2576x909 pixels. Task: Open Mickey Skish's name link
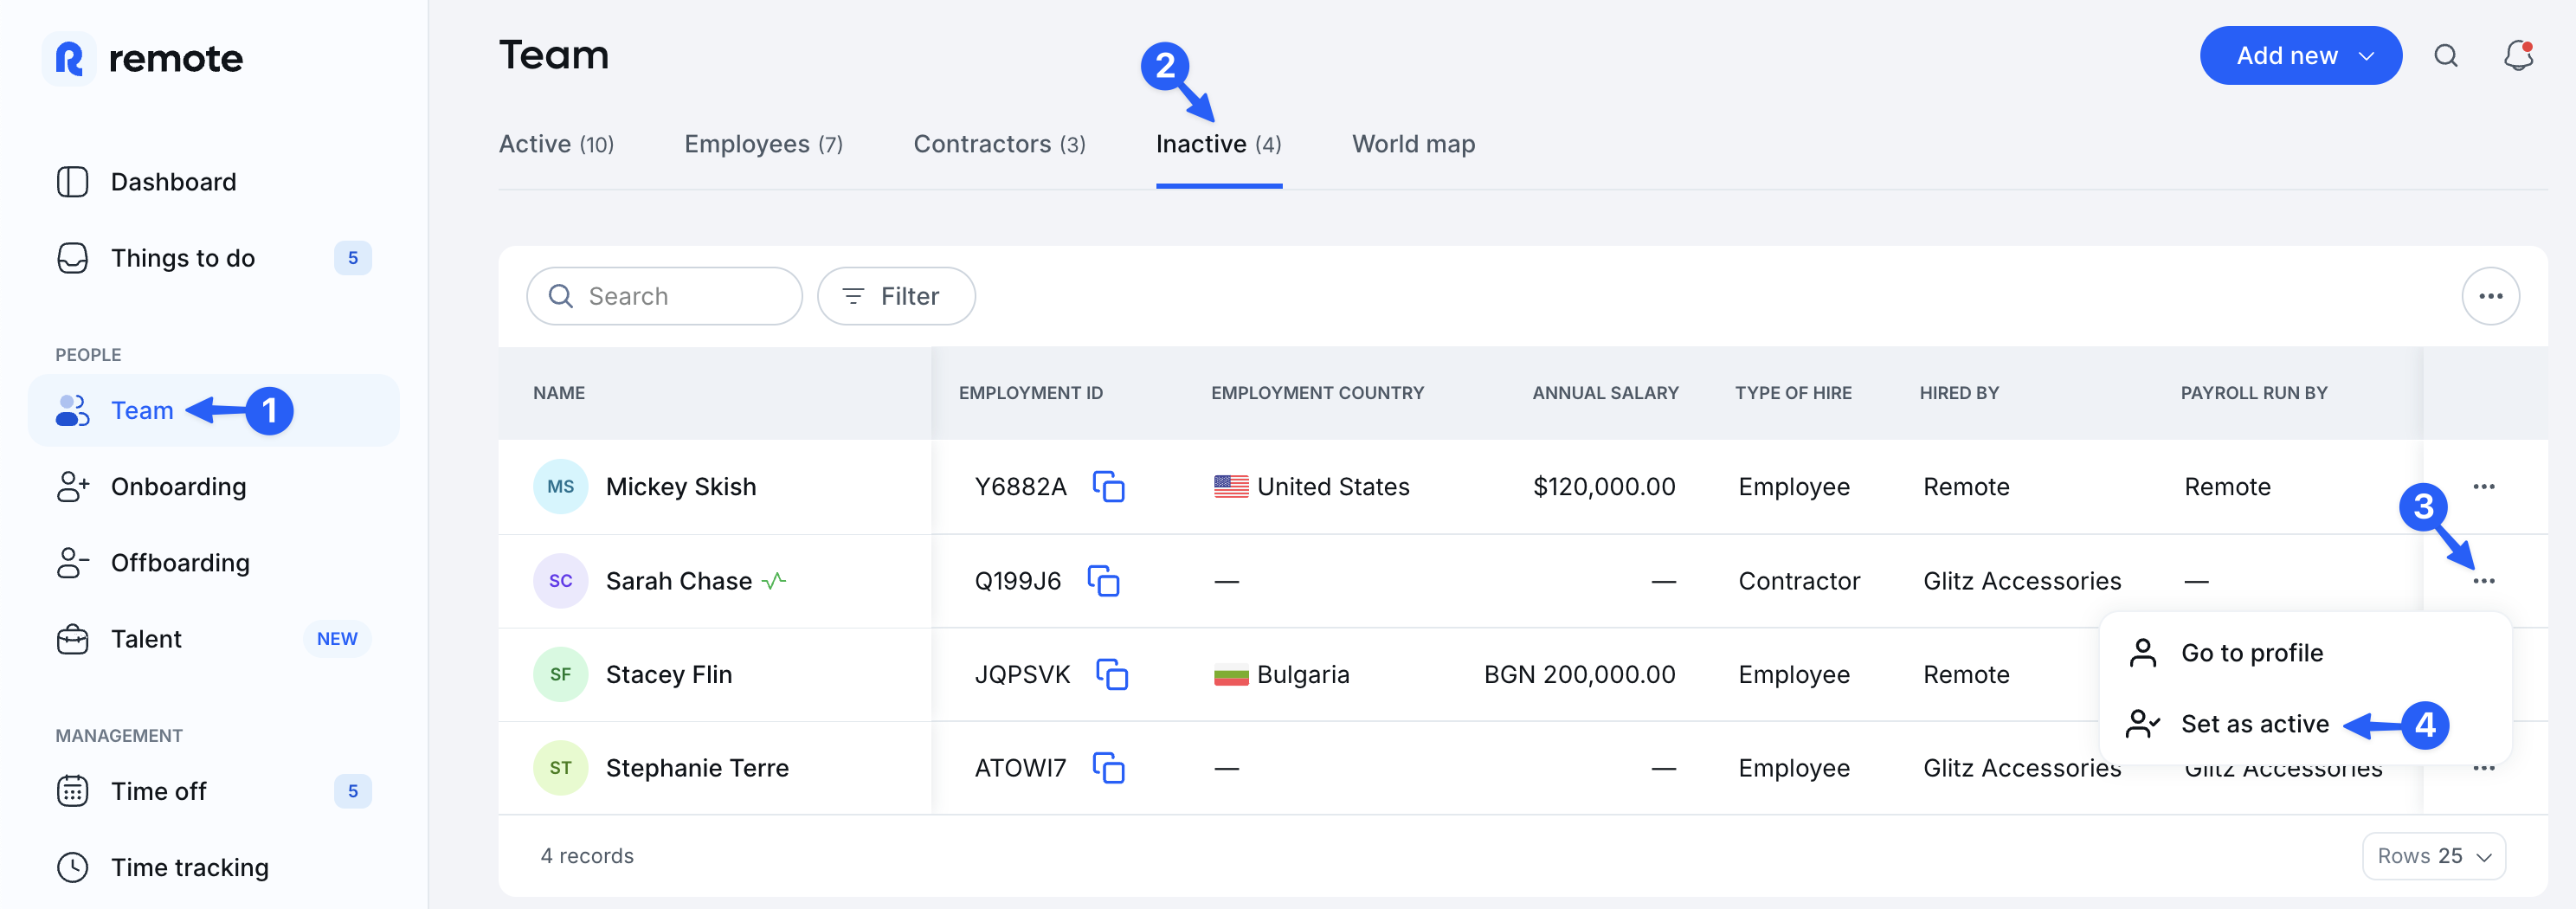(681, 487)
